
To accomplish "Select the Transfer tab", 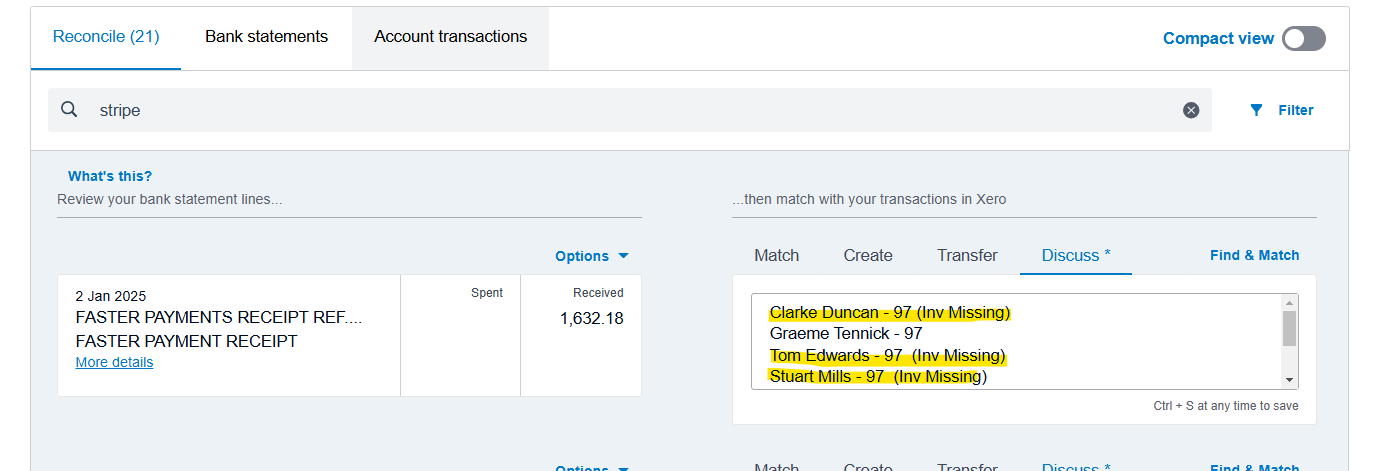I will pyautogui.click(x=967, y=255).
